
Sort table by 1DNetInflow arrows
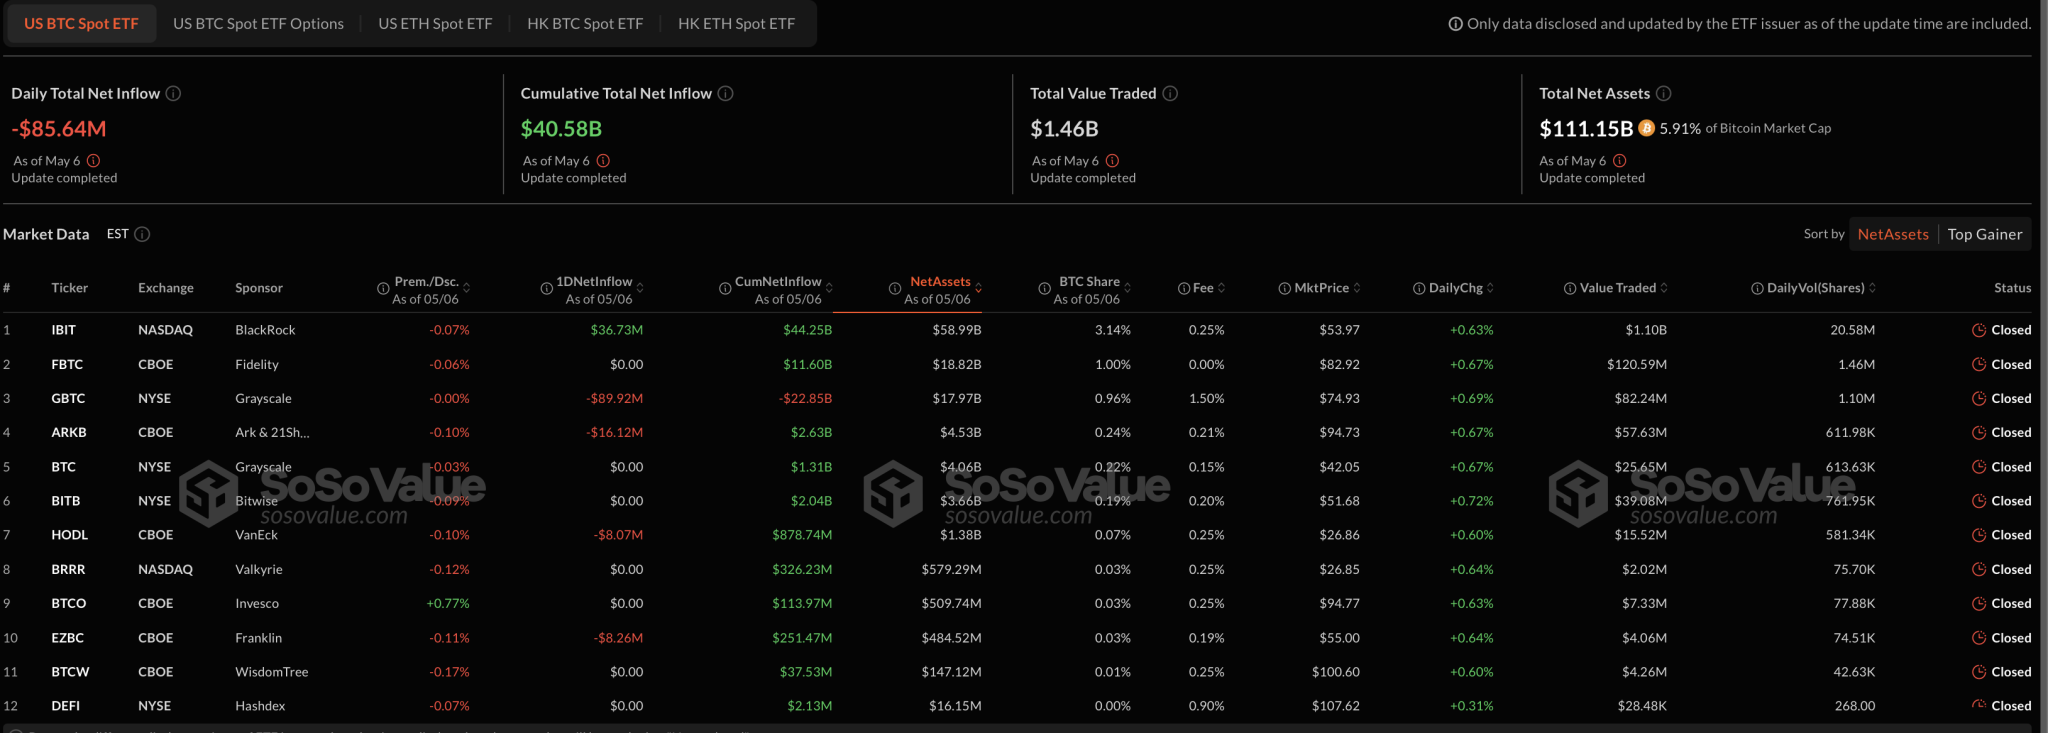coord(640,288)
